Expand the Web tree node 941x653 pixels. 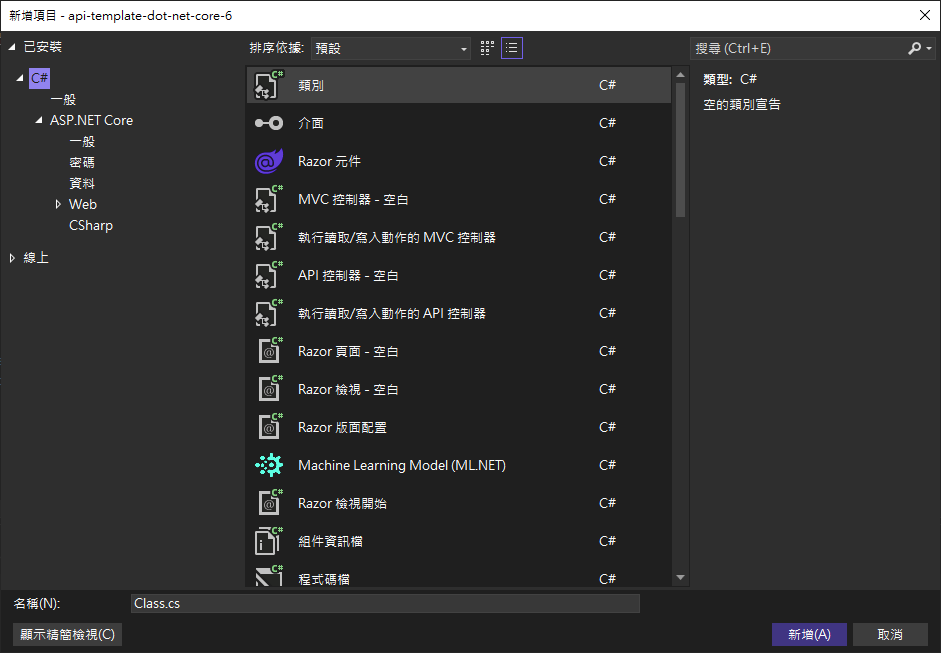pos(58,204)
